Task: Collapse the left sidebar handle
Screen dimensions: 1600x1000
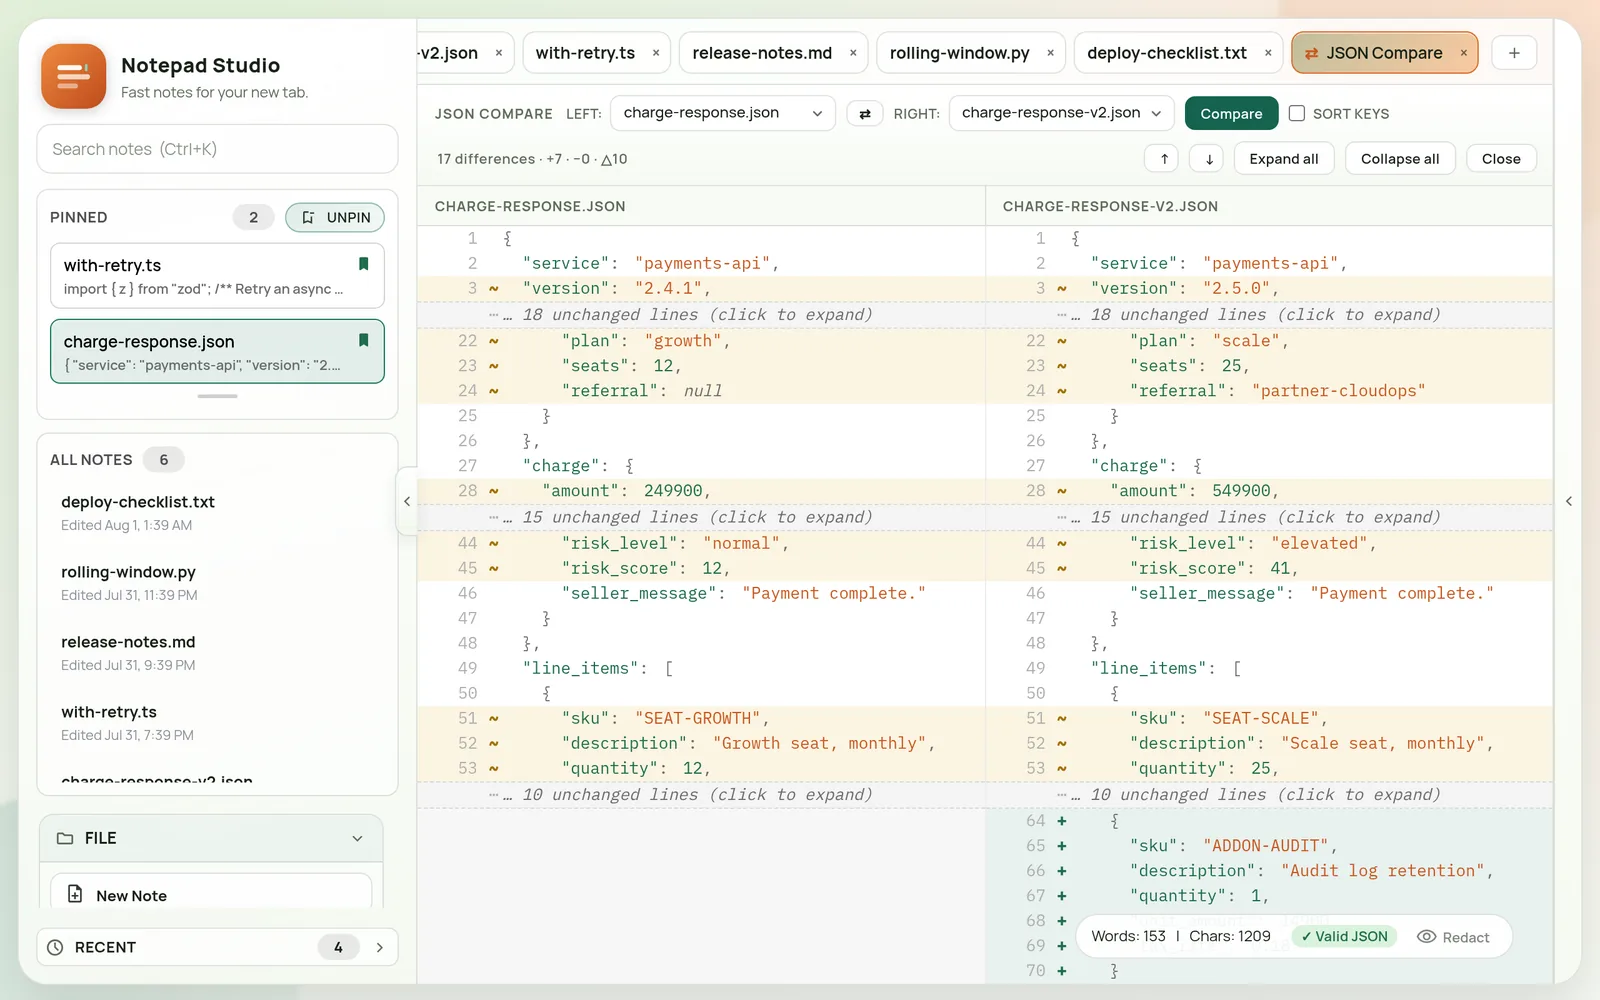Action: 407,501
